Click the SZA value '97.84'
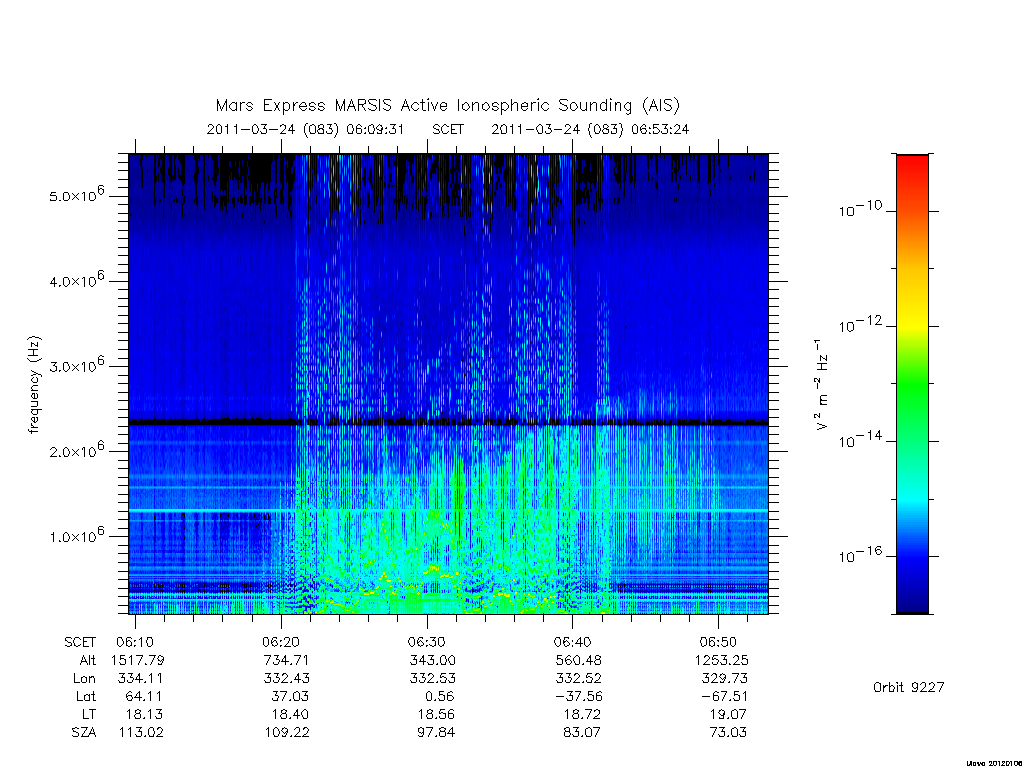The image size is (1024, 768). click(436, 733)
